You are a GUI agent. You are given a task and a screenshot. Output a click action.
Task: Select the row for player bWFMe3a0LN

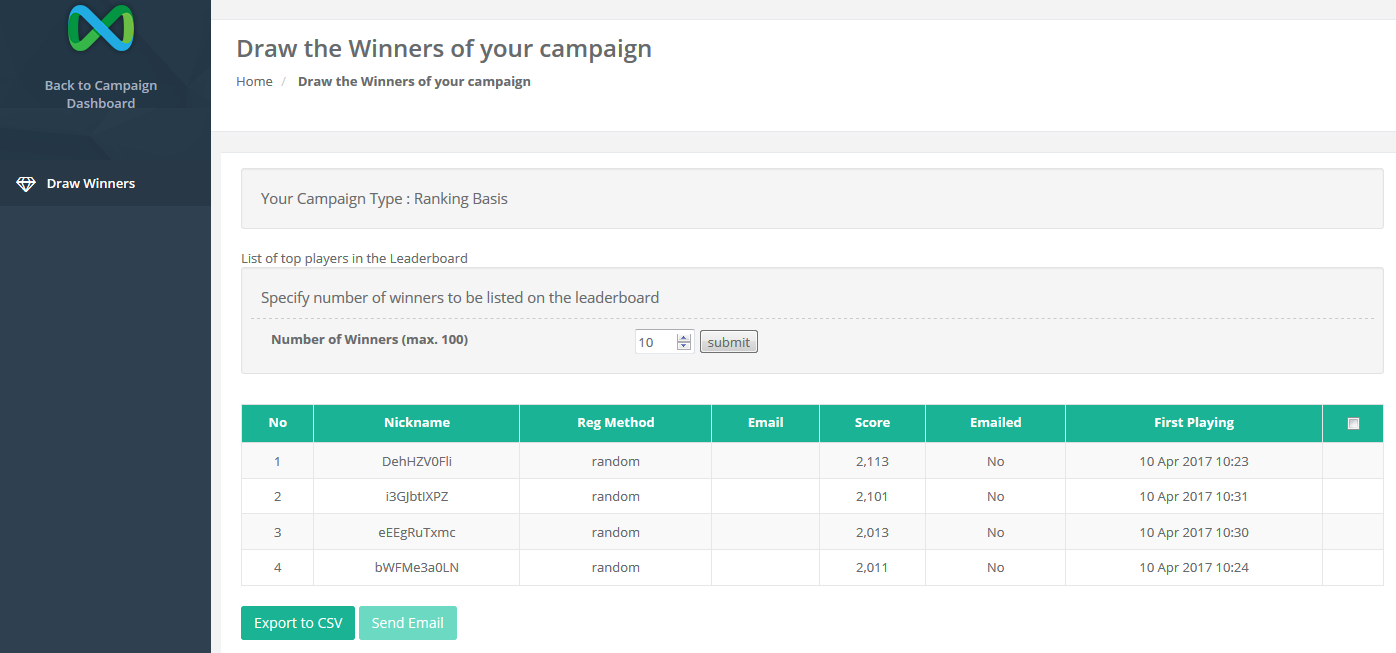pos(417,568)
